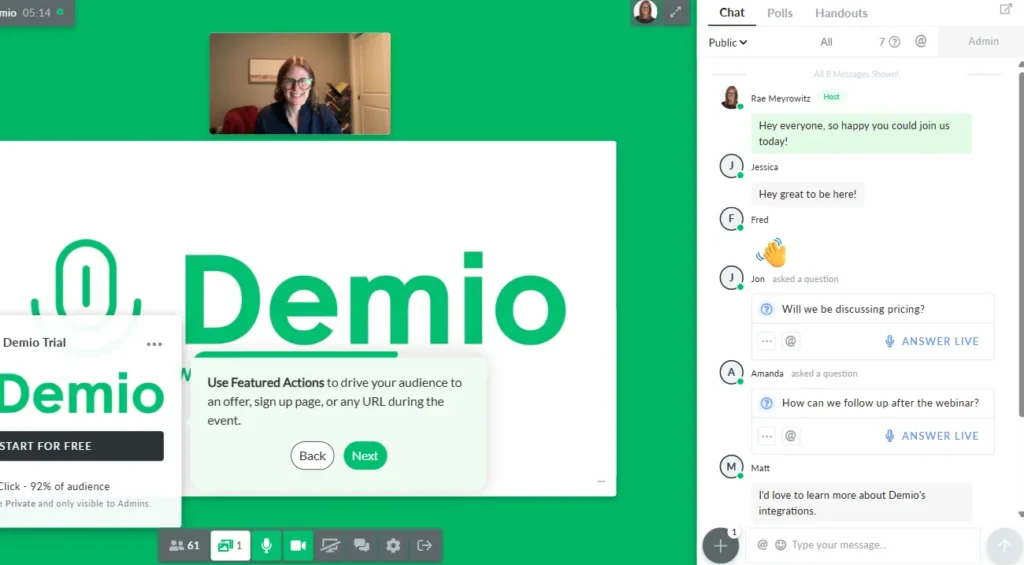This screenshot has height=565, width=1024.
Task: Click Next in the Featured Actions tooltip
Action: pyautogui.click(x=365, y=456)
